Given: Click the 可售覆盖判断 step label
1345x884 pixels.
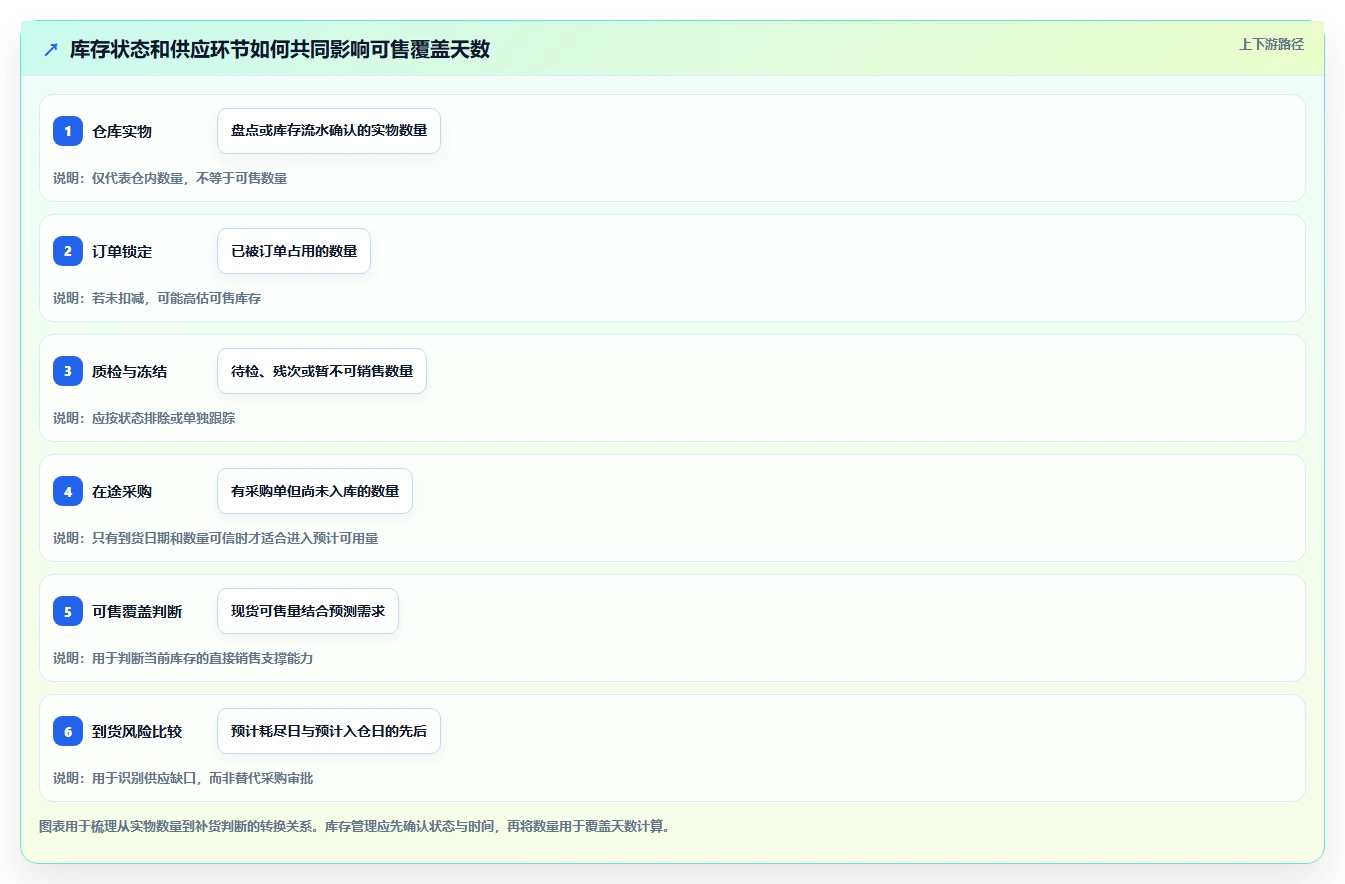Looking at the screenshot, I should point(137,612).
